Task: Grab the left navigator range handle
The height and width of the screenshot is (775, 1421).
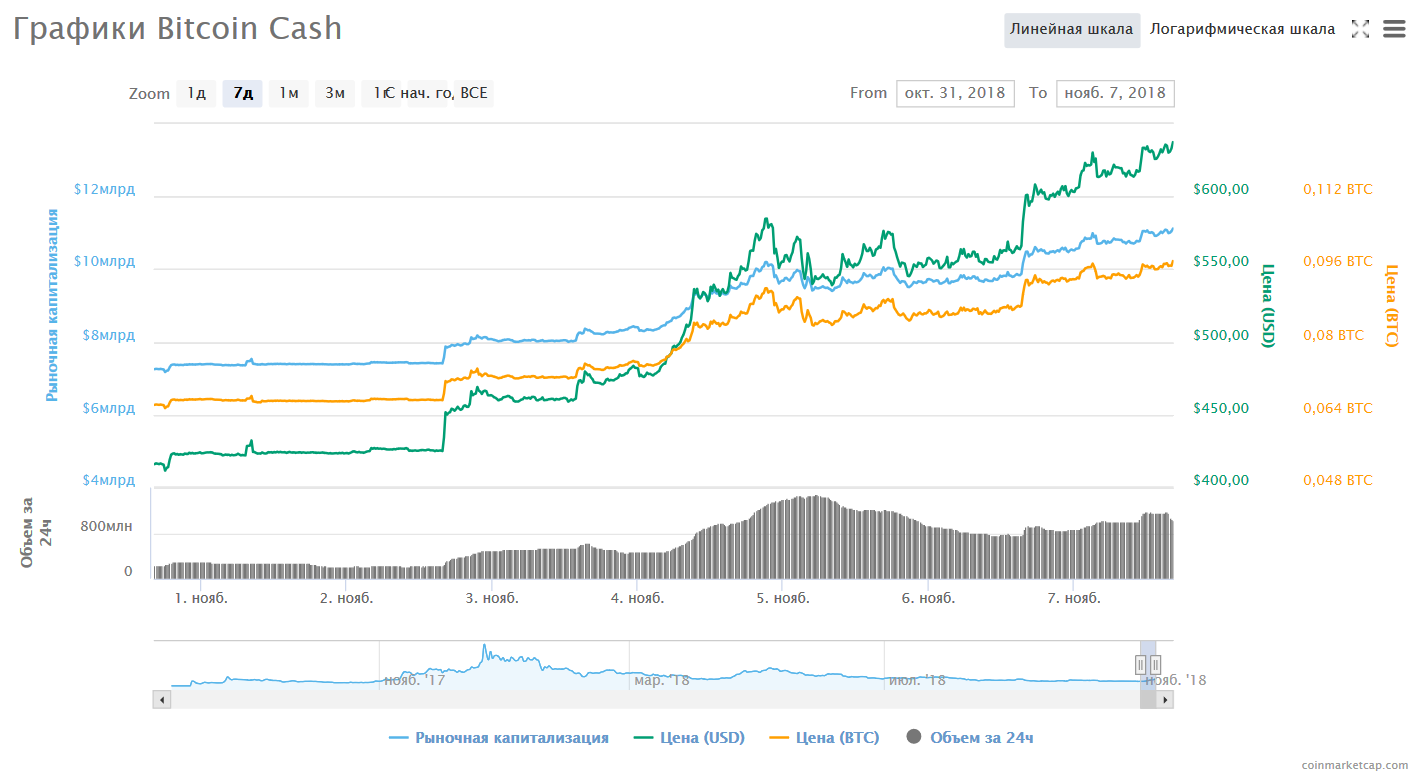Action: (1140, 664)
